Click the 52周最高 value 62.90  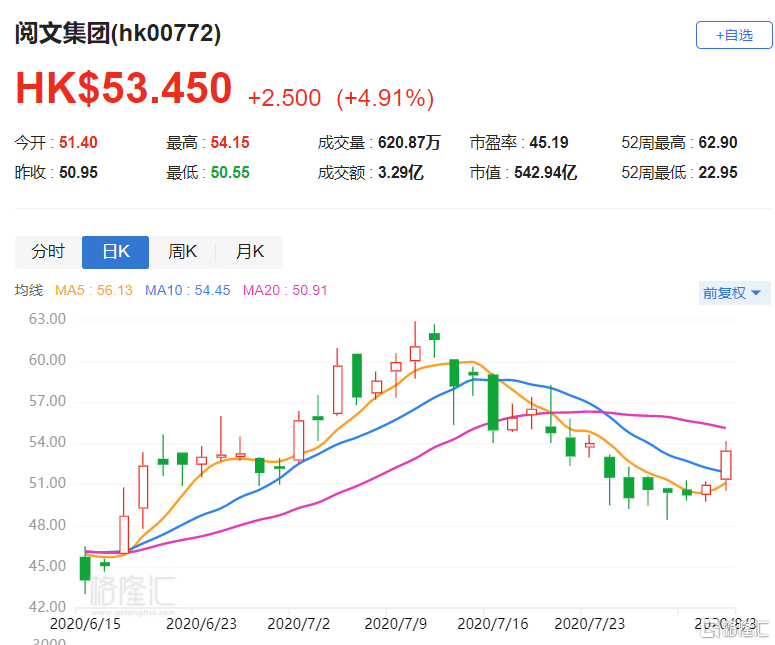pyautogui.click(x=718, y=143)
